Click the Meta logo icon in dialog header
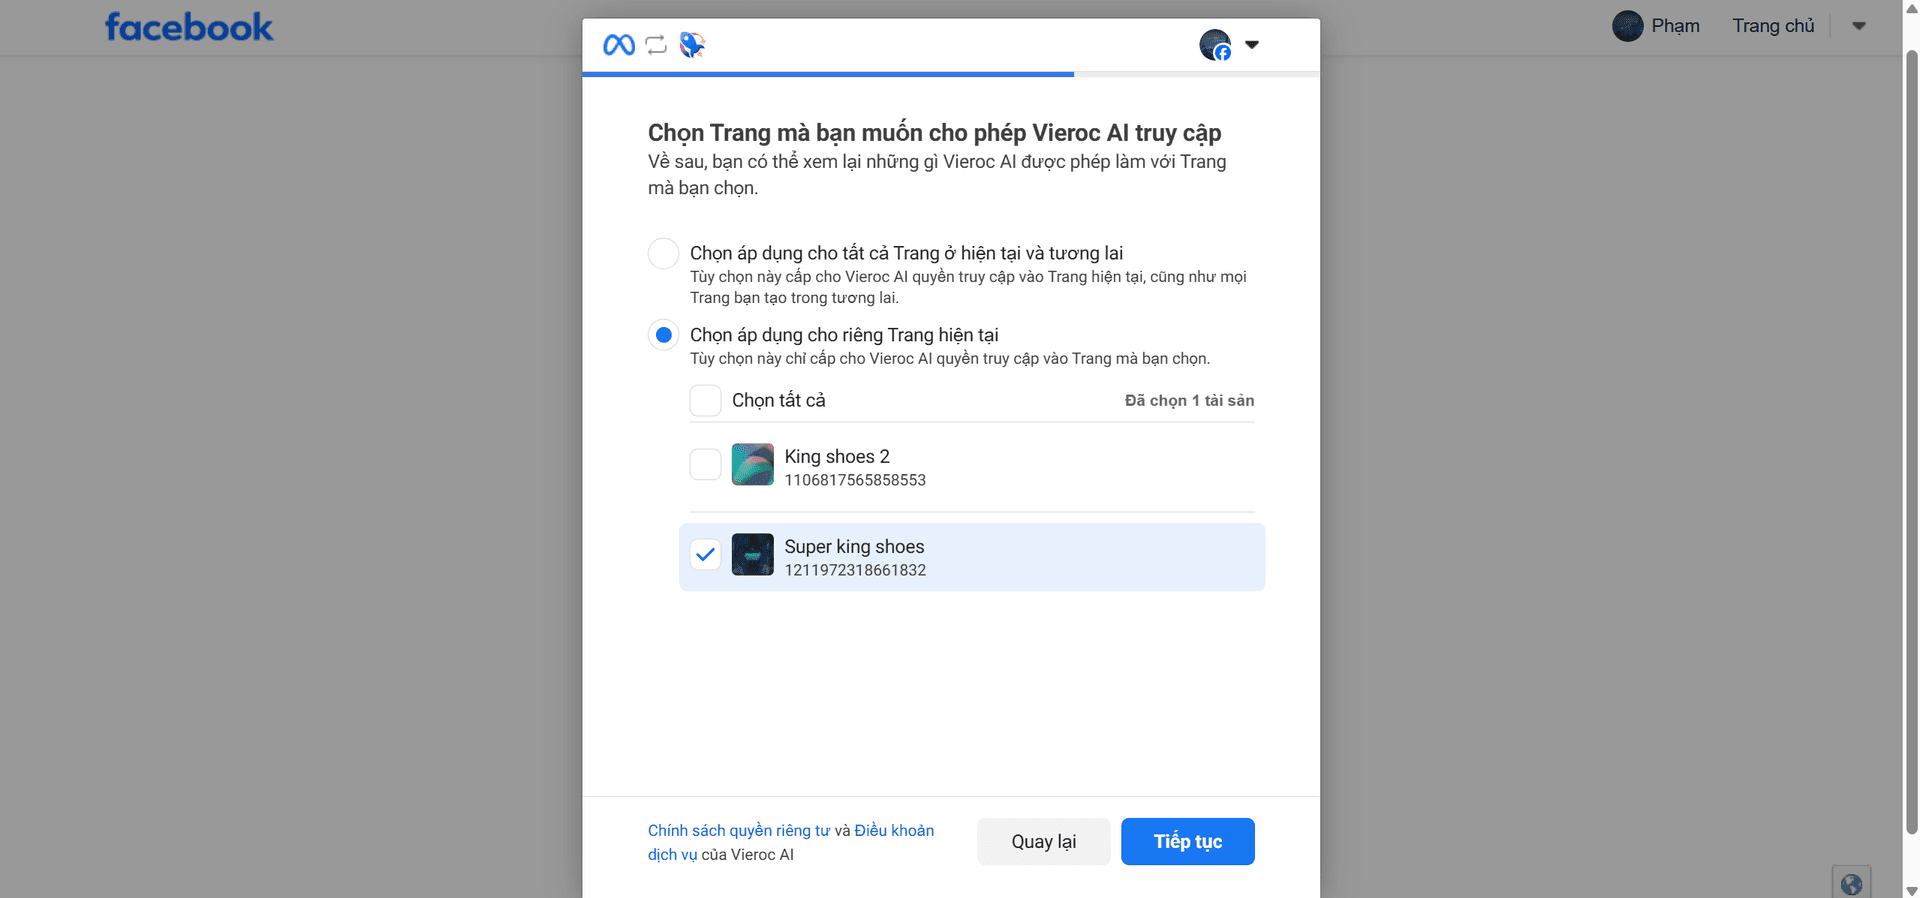Viewport: 1920px width, 898px height. 619,45
